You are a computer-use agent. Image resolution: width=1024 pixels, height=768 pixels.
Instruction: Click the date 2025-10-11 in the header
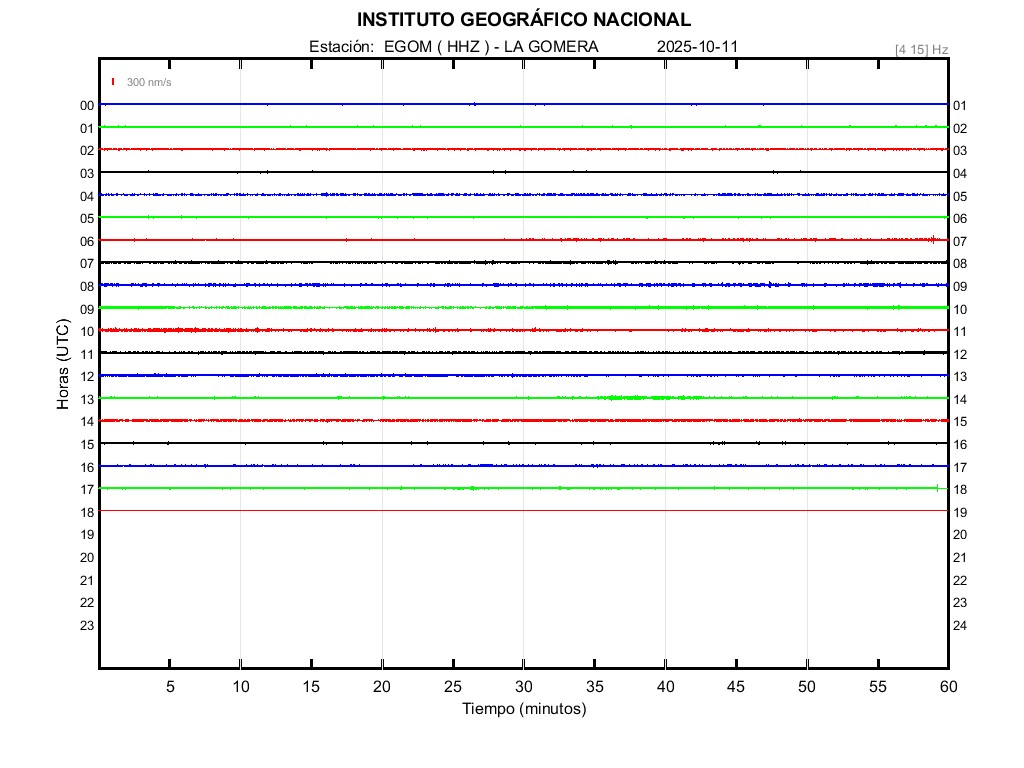click(x=698, y=47)
